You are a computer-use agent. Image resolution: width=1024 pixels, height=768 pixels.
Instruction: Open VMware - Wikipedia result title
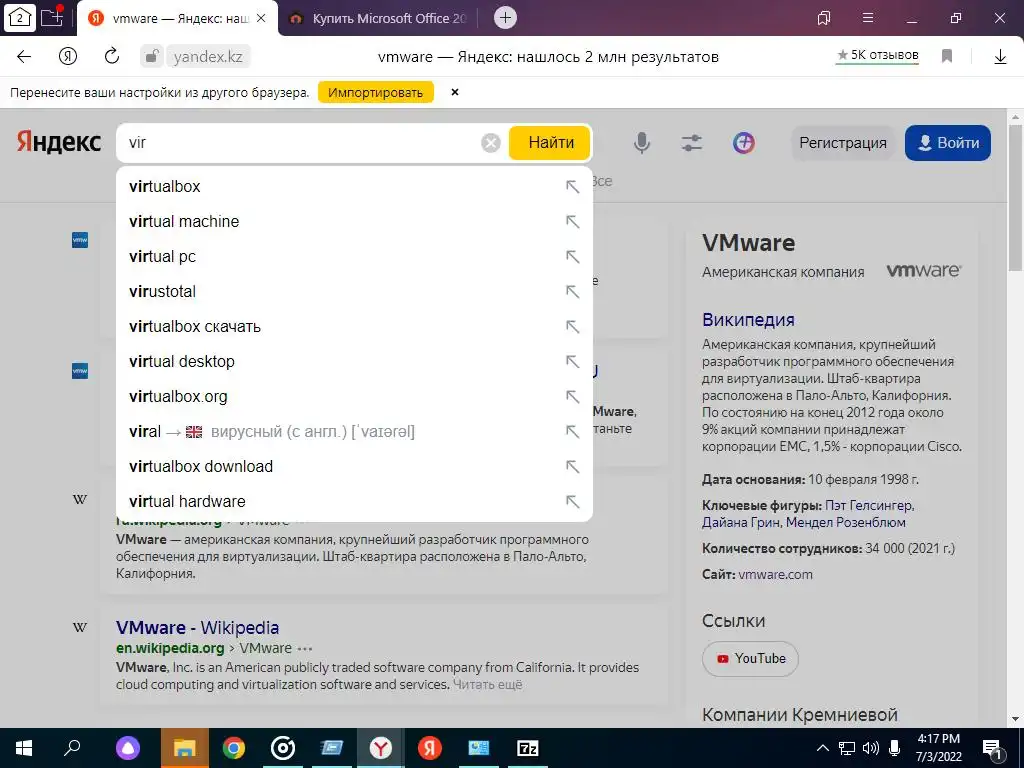point(197,628)
